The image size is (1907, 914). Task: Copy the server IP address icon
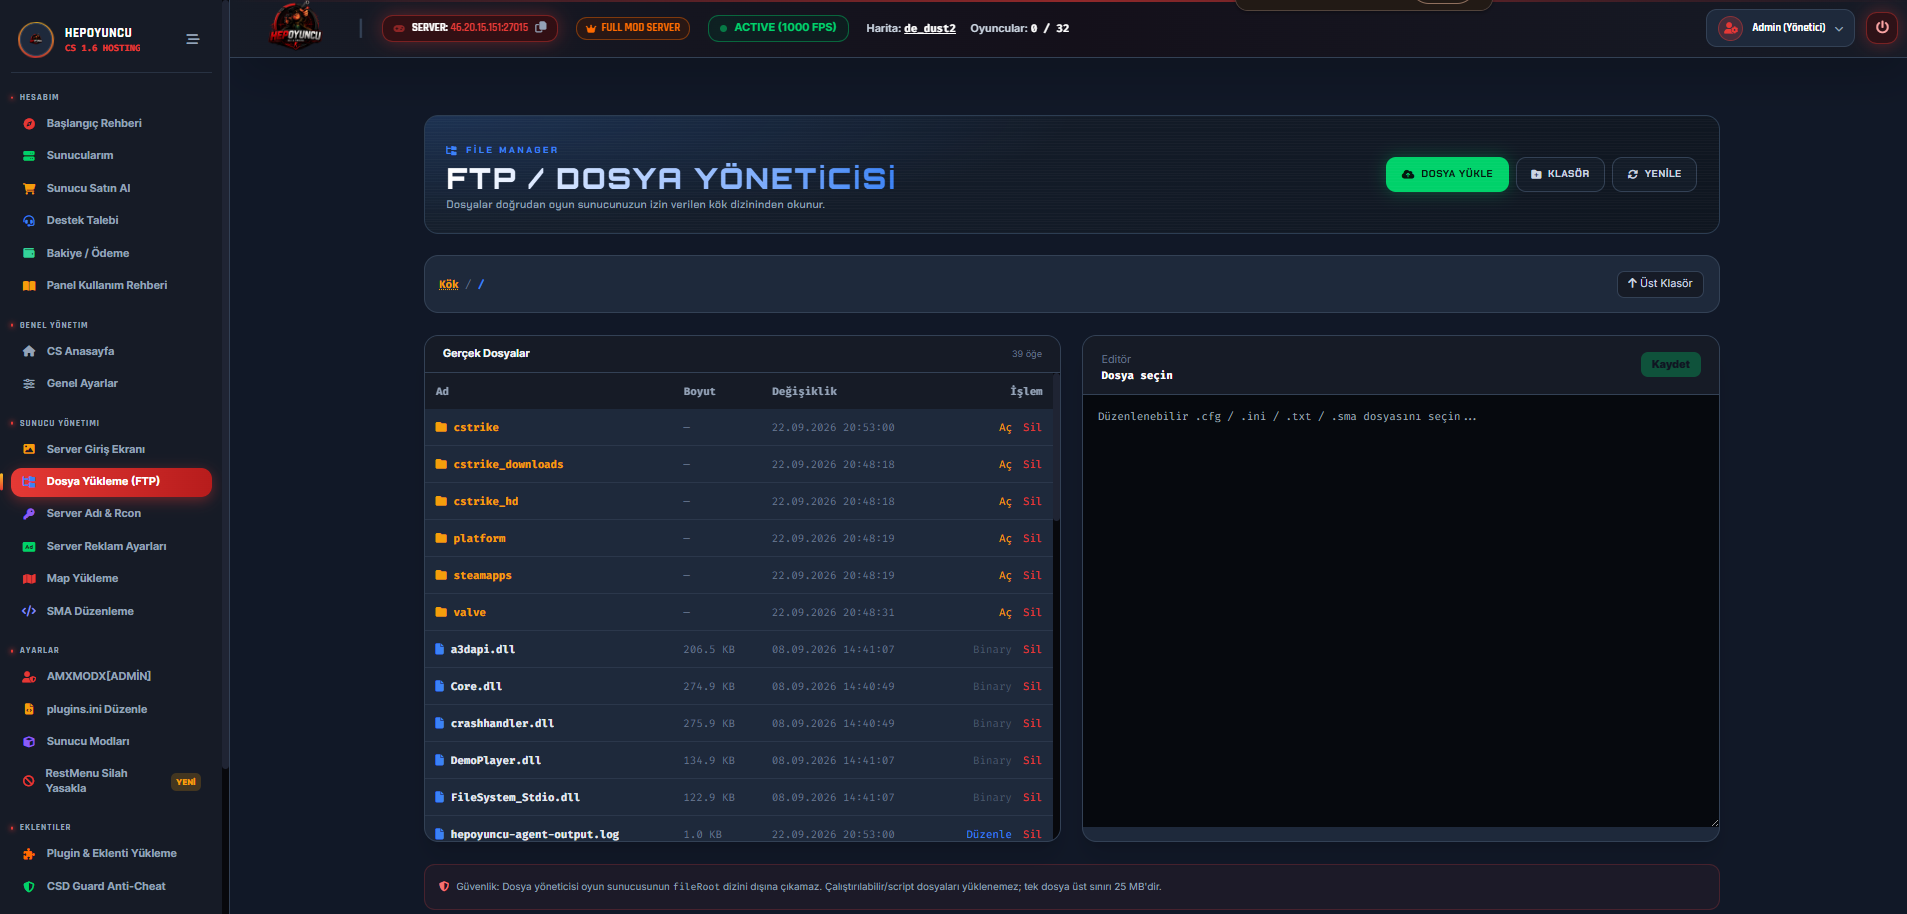point(541,27)
